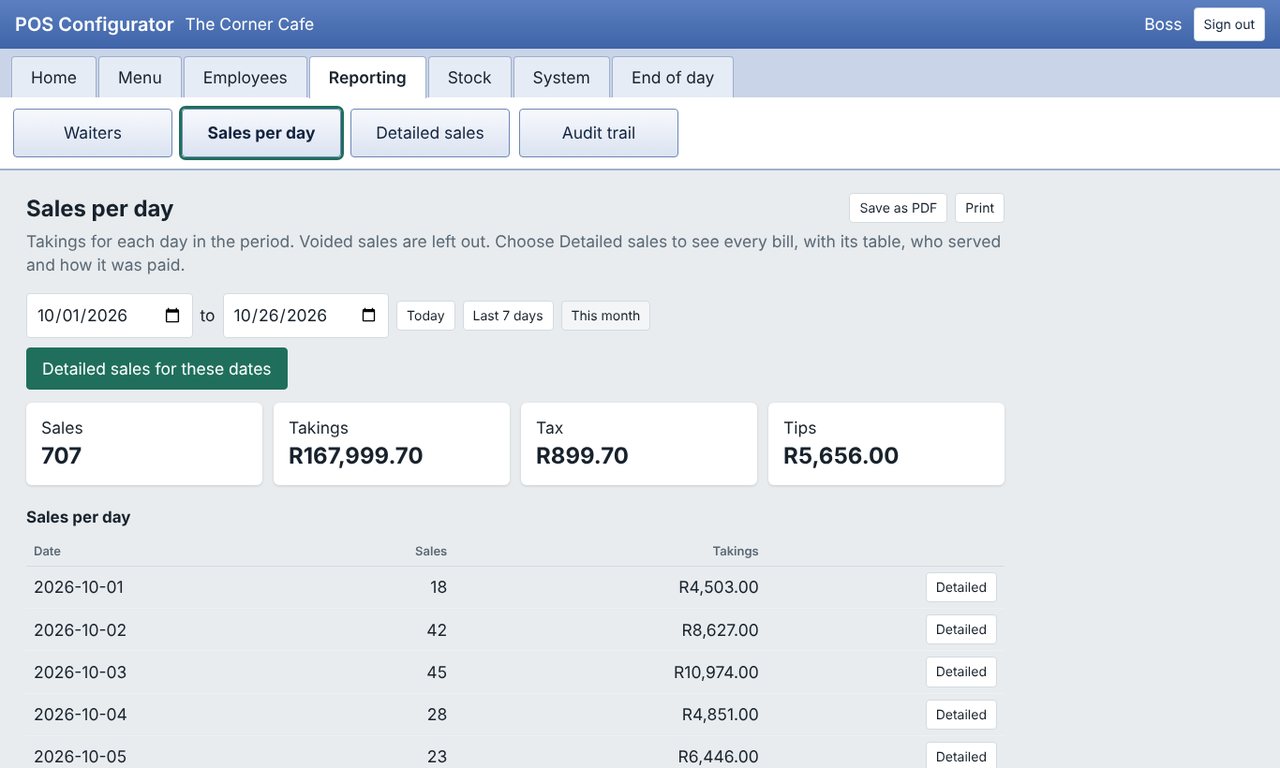The width and height of the screenshot is (1280, 768).
Task: Open the Menu tab
Action: click(140, 78)
